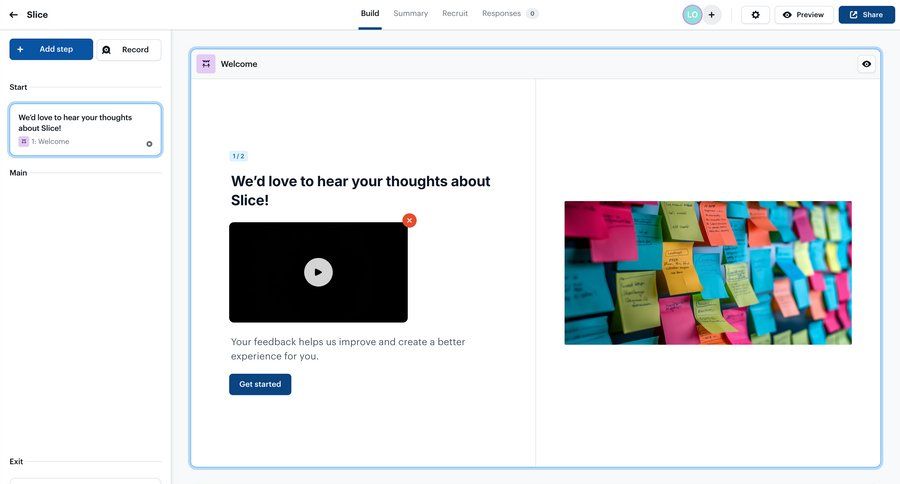Screen dimensions: 900x484
Task: Go back using the left arrow icon
Action: 13,15
